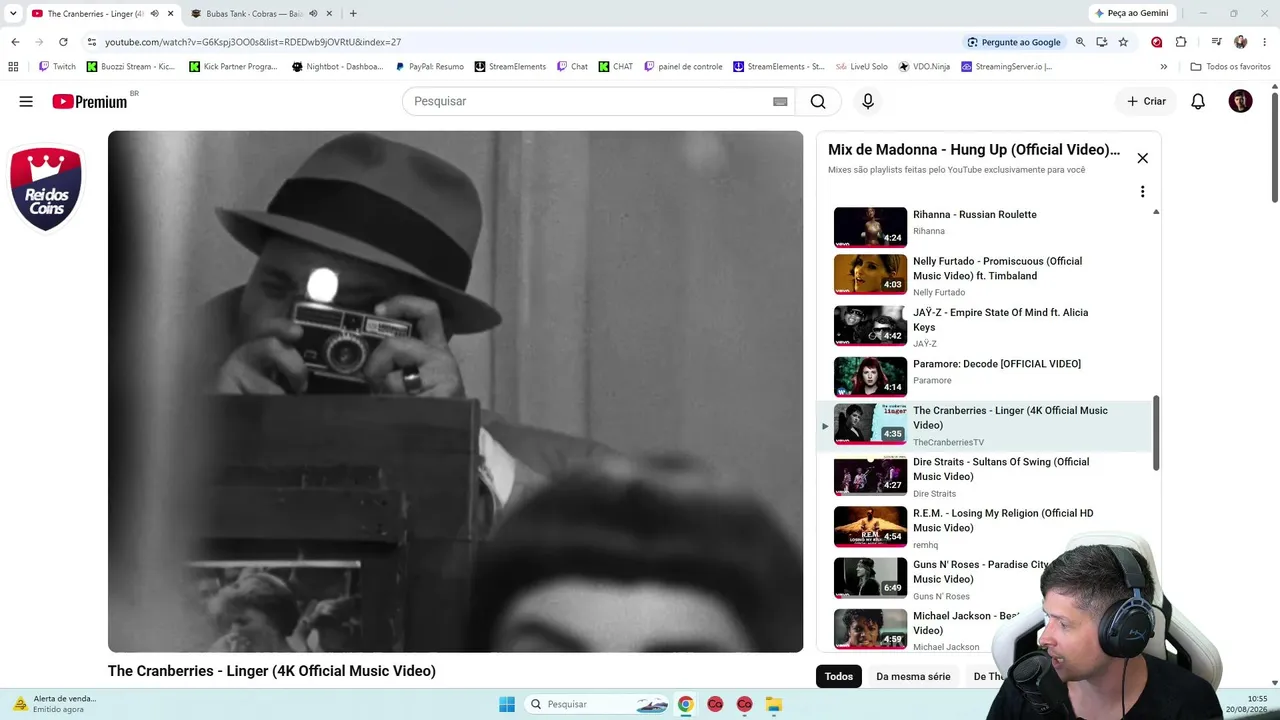
Task: Play Guns N' Roses - Paradise City thumbnail
Action: click(x=870, y=578)
